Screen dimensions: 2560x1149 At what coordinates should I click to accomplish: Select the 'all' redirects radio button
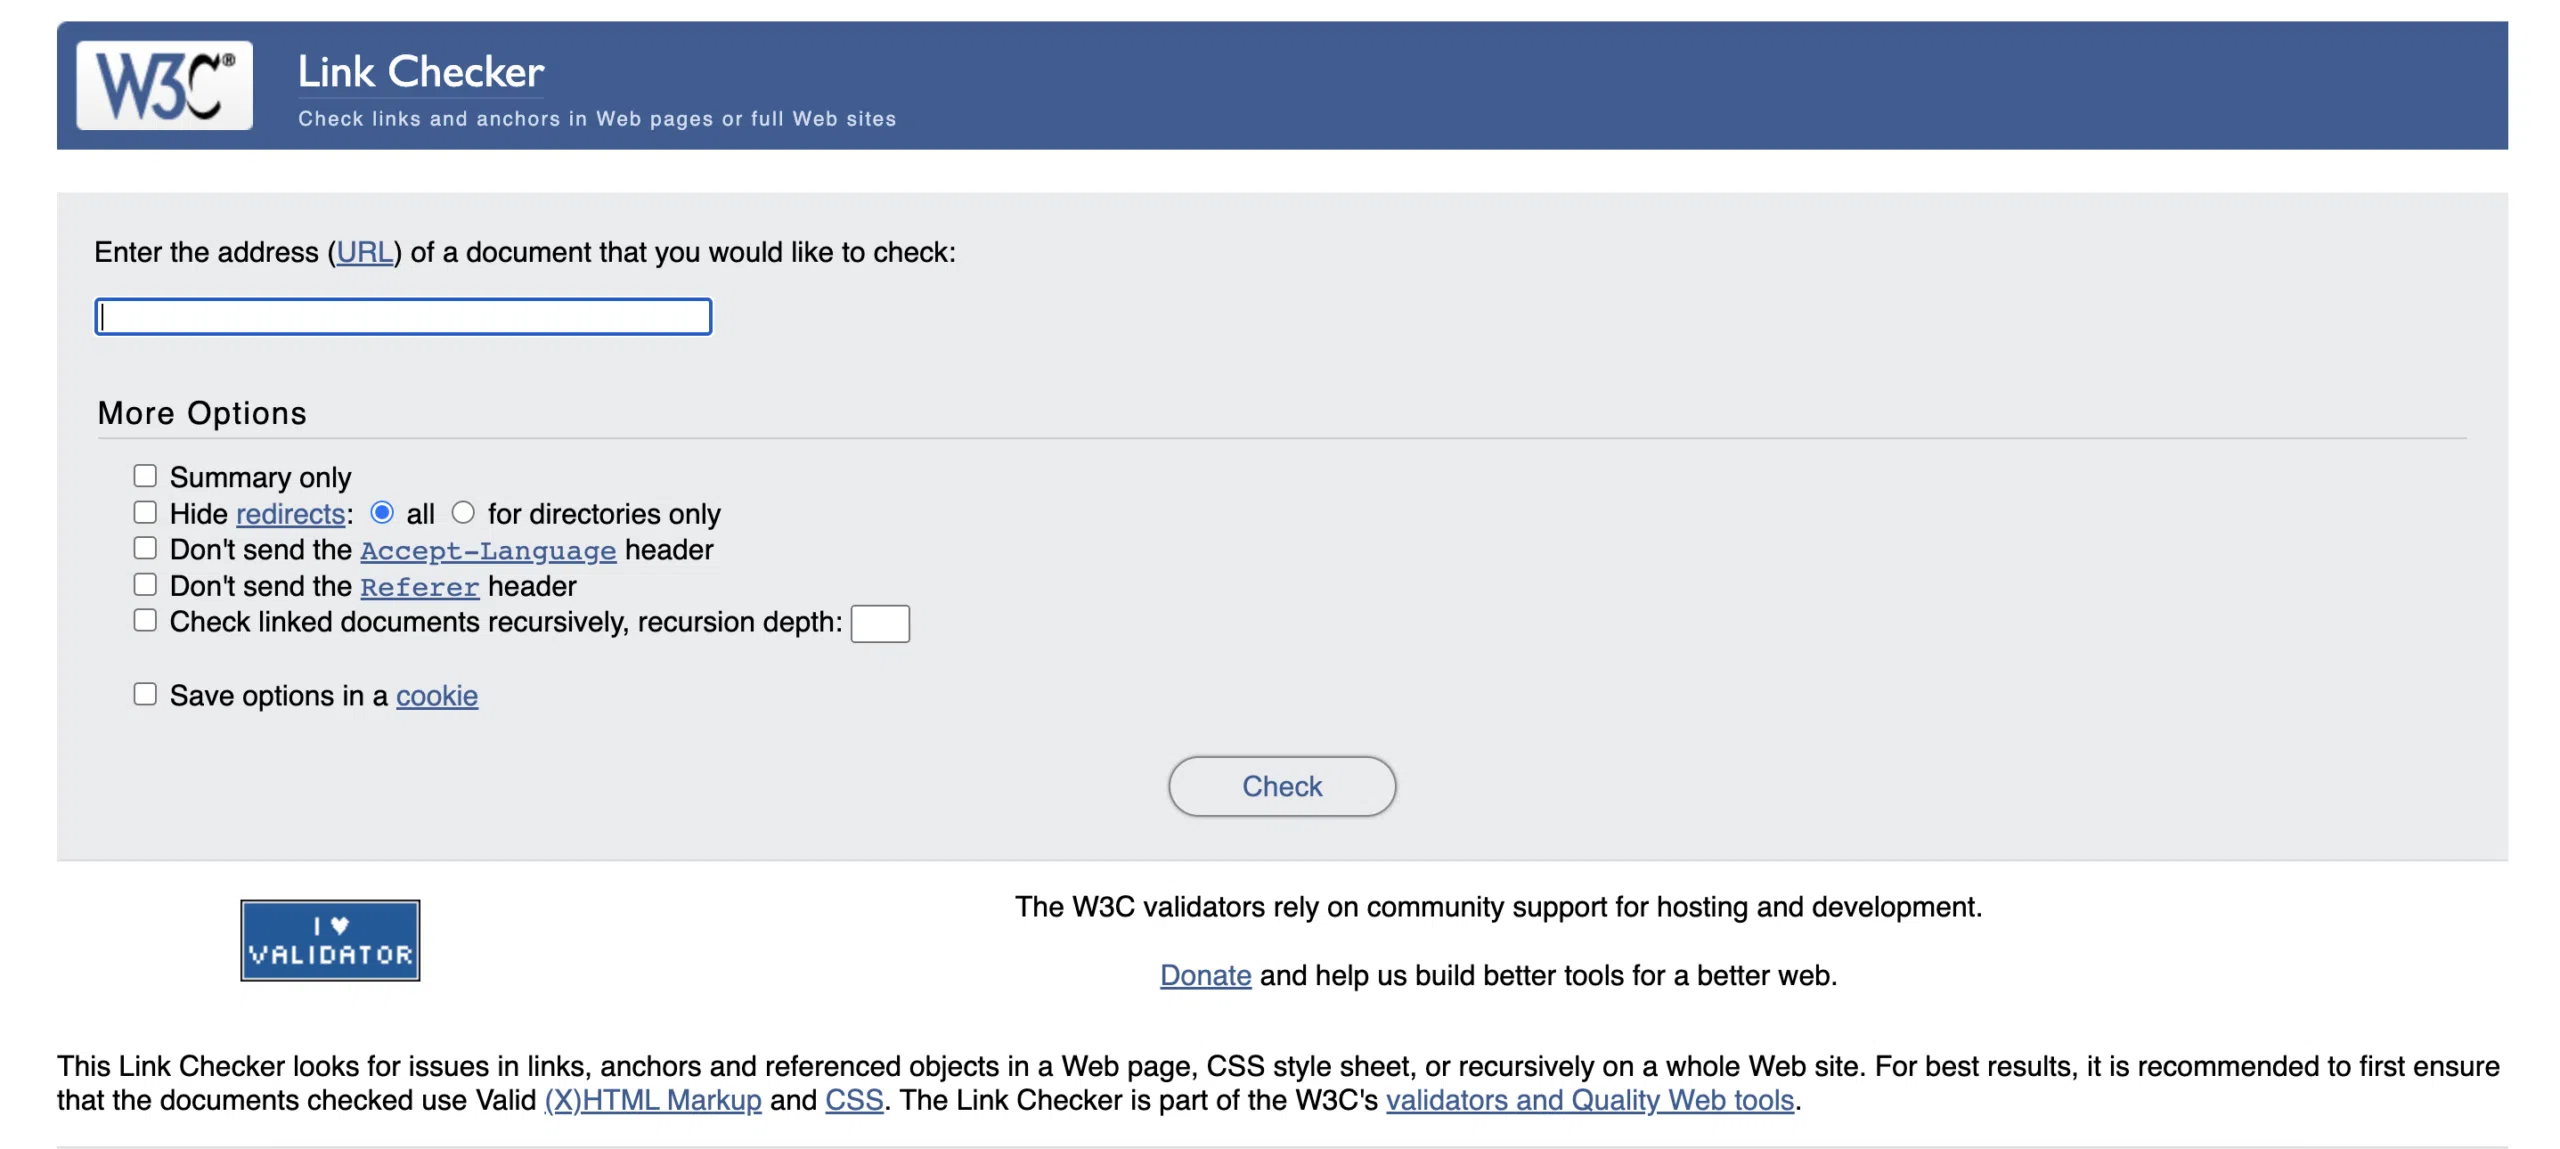[381, 512]
